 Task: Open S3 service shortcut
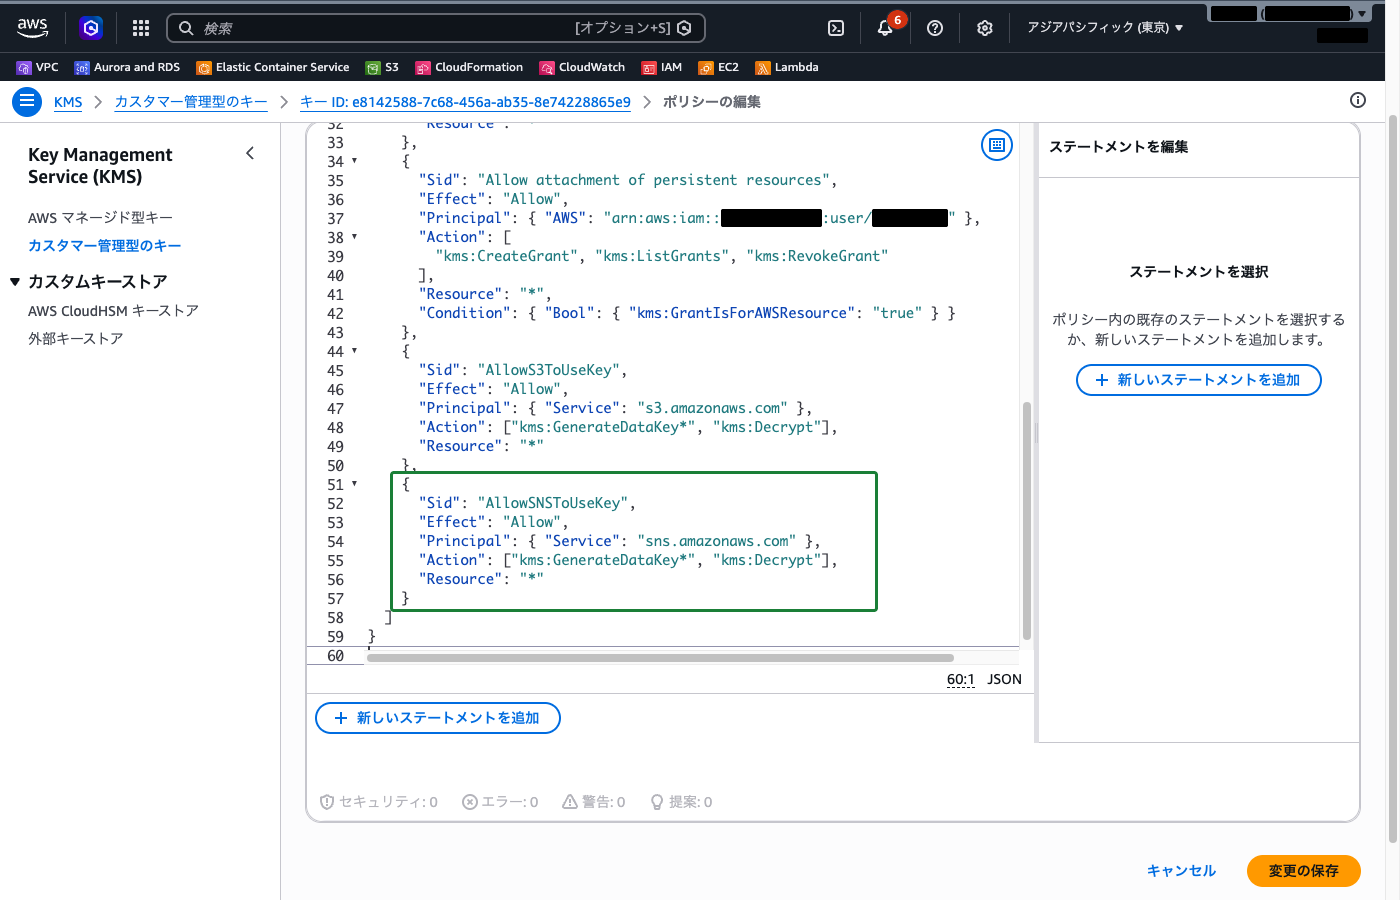click(382, 67)
